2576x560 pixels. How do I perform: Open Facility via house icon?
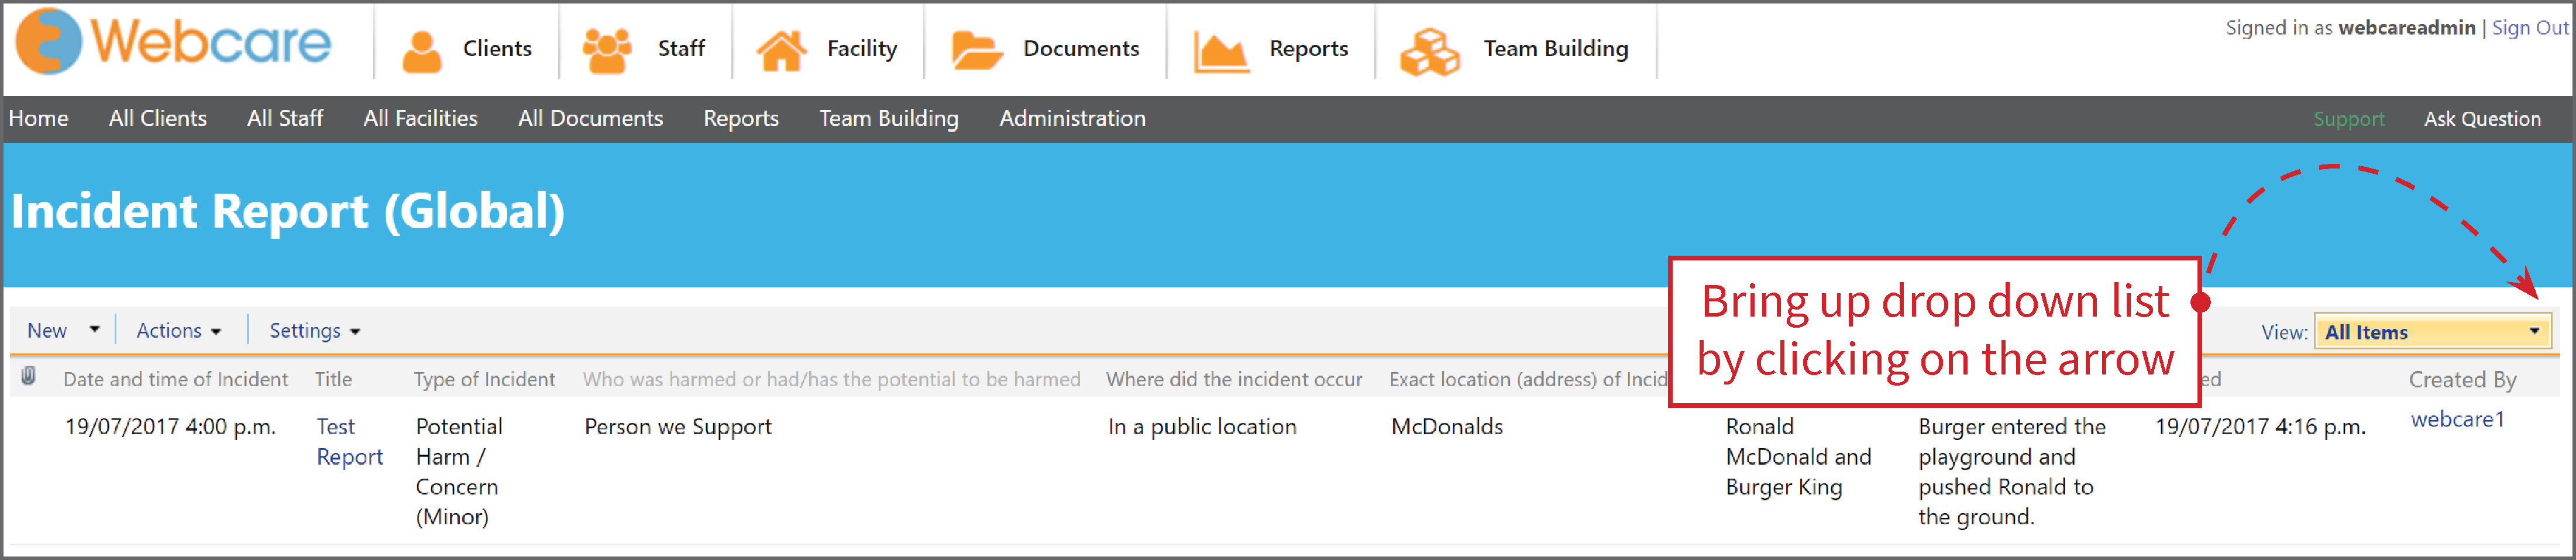pyautogui.click(x=781, y=50)
